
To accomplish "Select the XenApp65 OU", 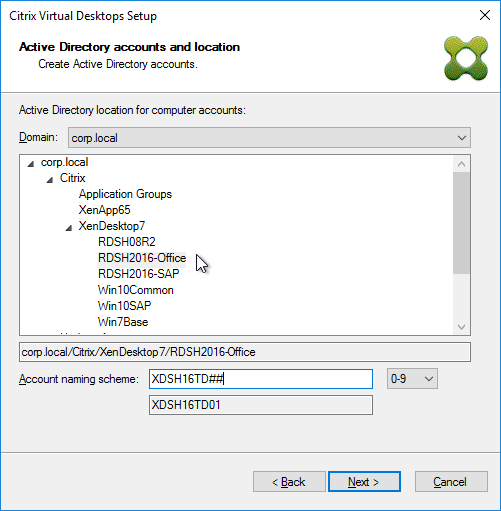I will point(104,210).
